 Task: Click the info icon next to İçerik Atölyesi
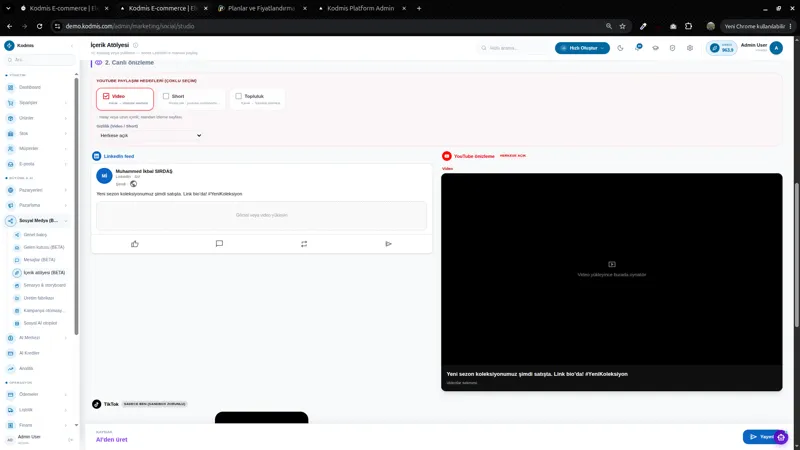(136, 45)
